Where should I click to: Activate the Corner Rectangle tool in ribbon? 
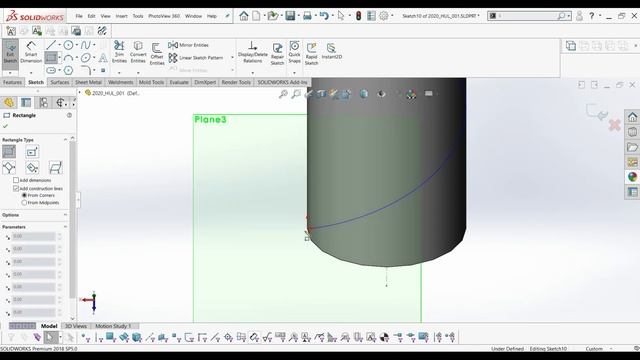pos(51,58)
